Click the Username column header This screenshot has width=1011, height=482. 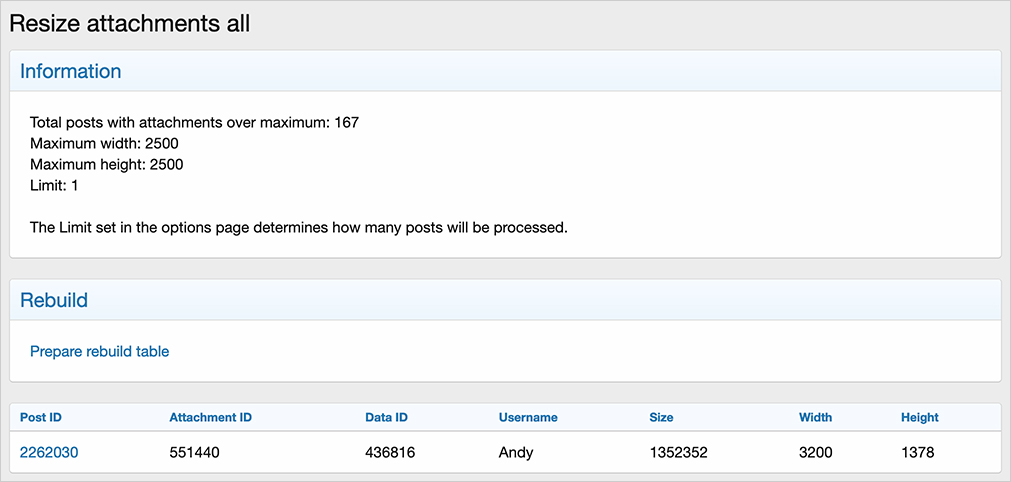528,417
